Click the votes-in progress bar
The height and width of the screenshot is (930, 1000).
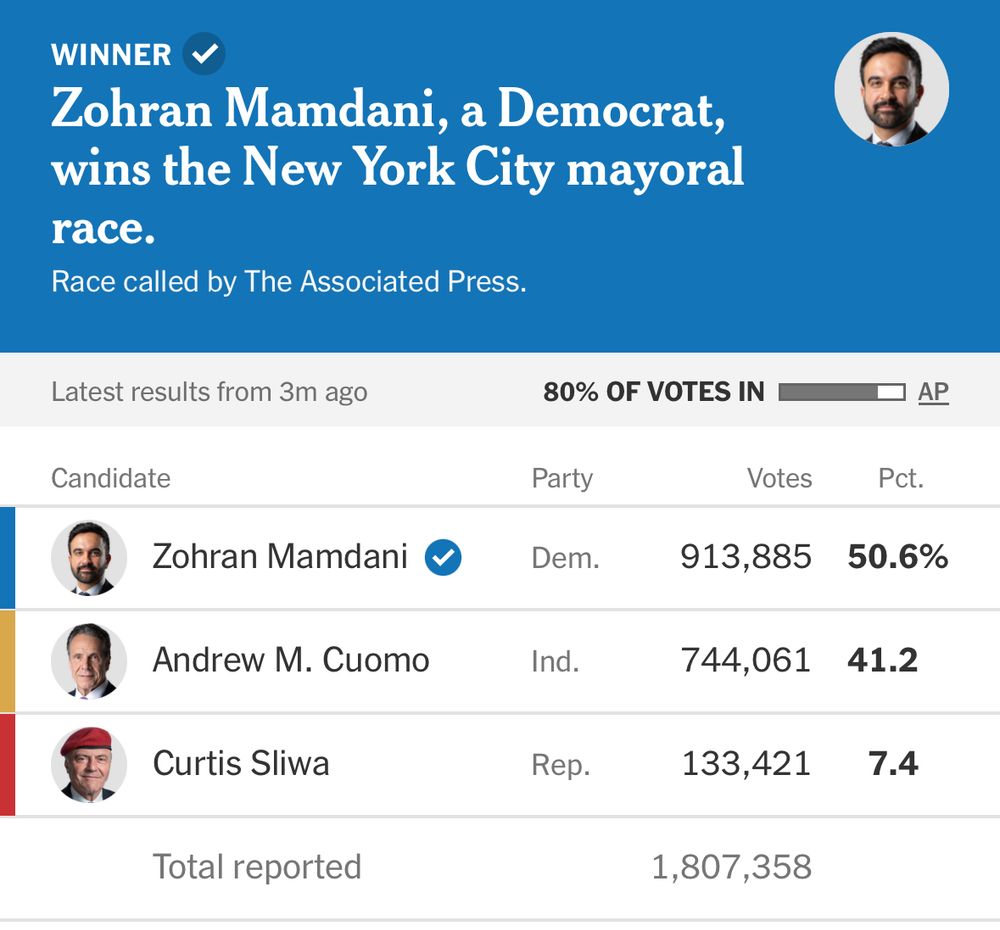(841, 392)
